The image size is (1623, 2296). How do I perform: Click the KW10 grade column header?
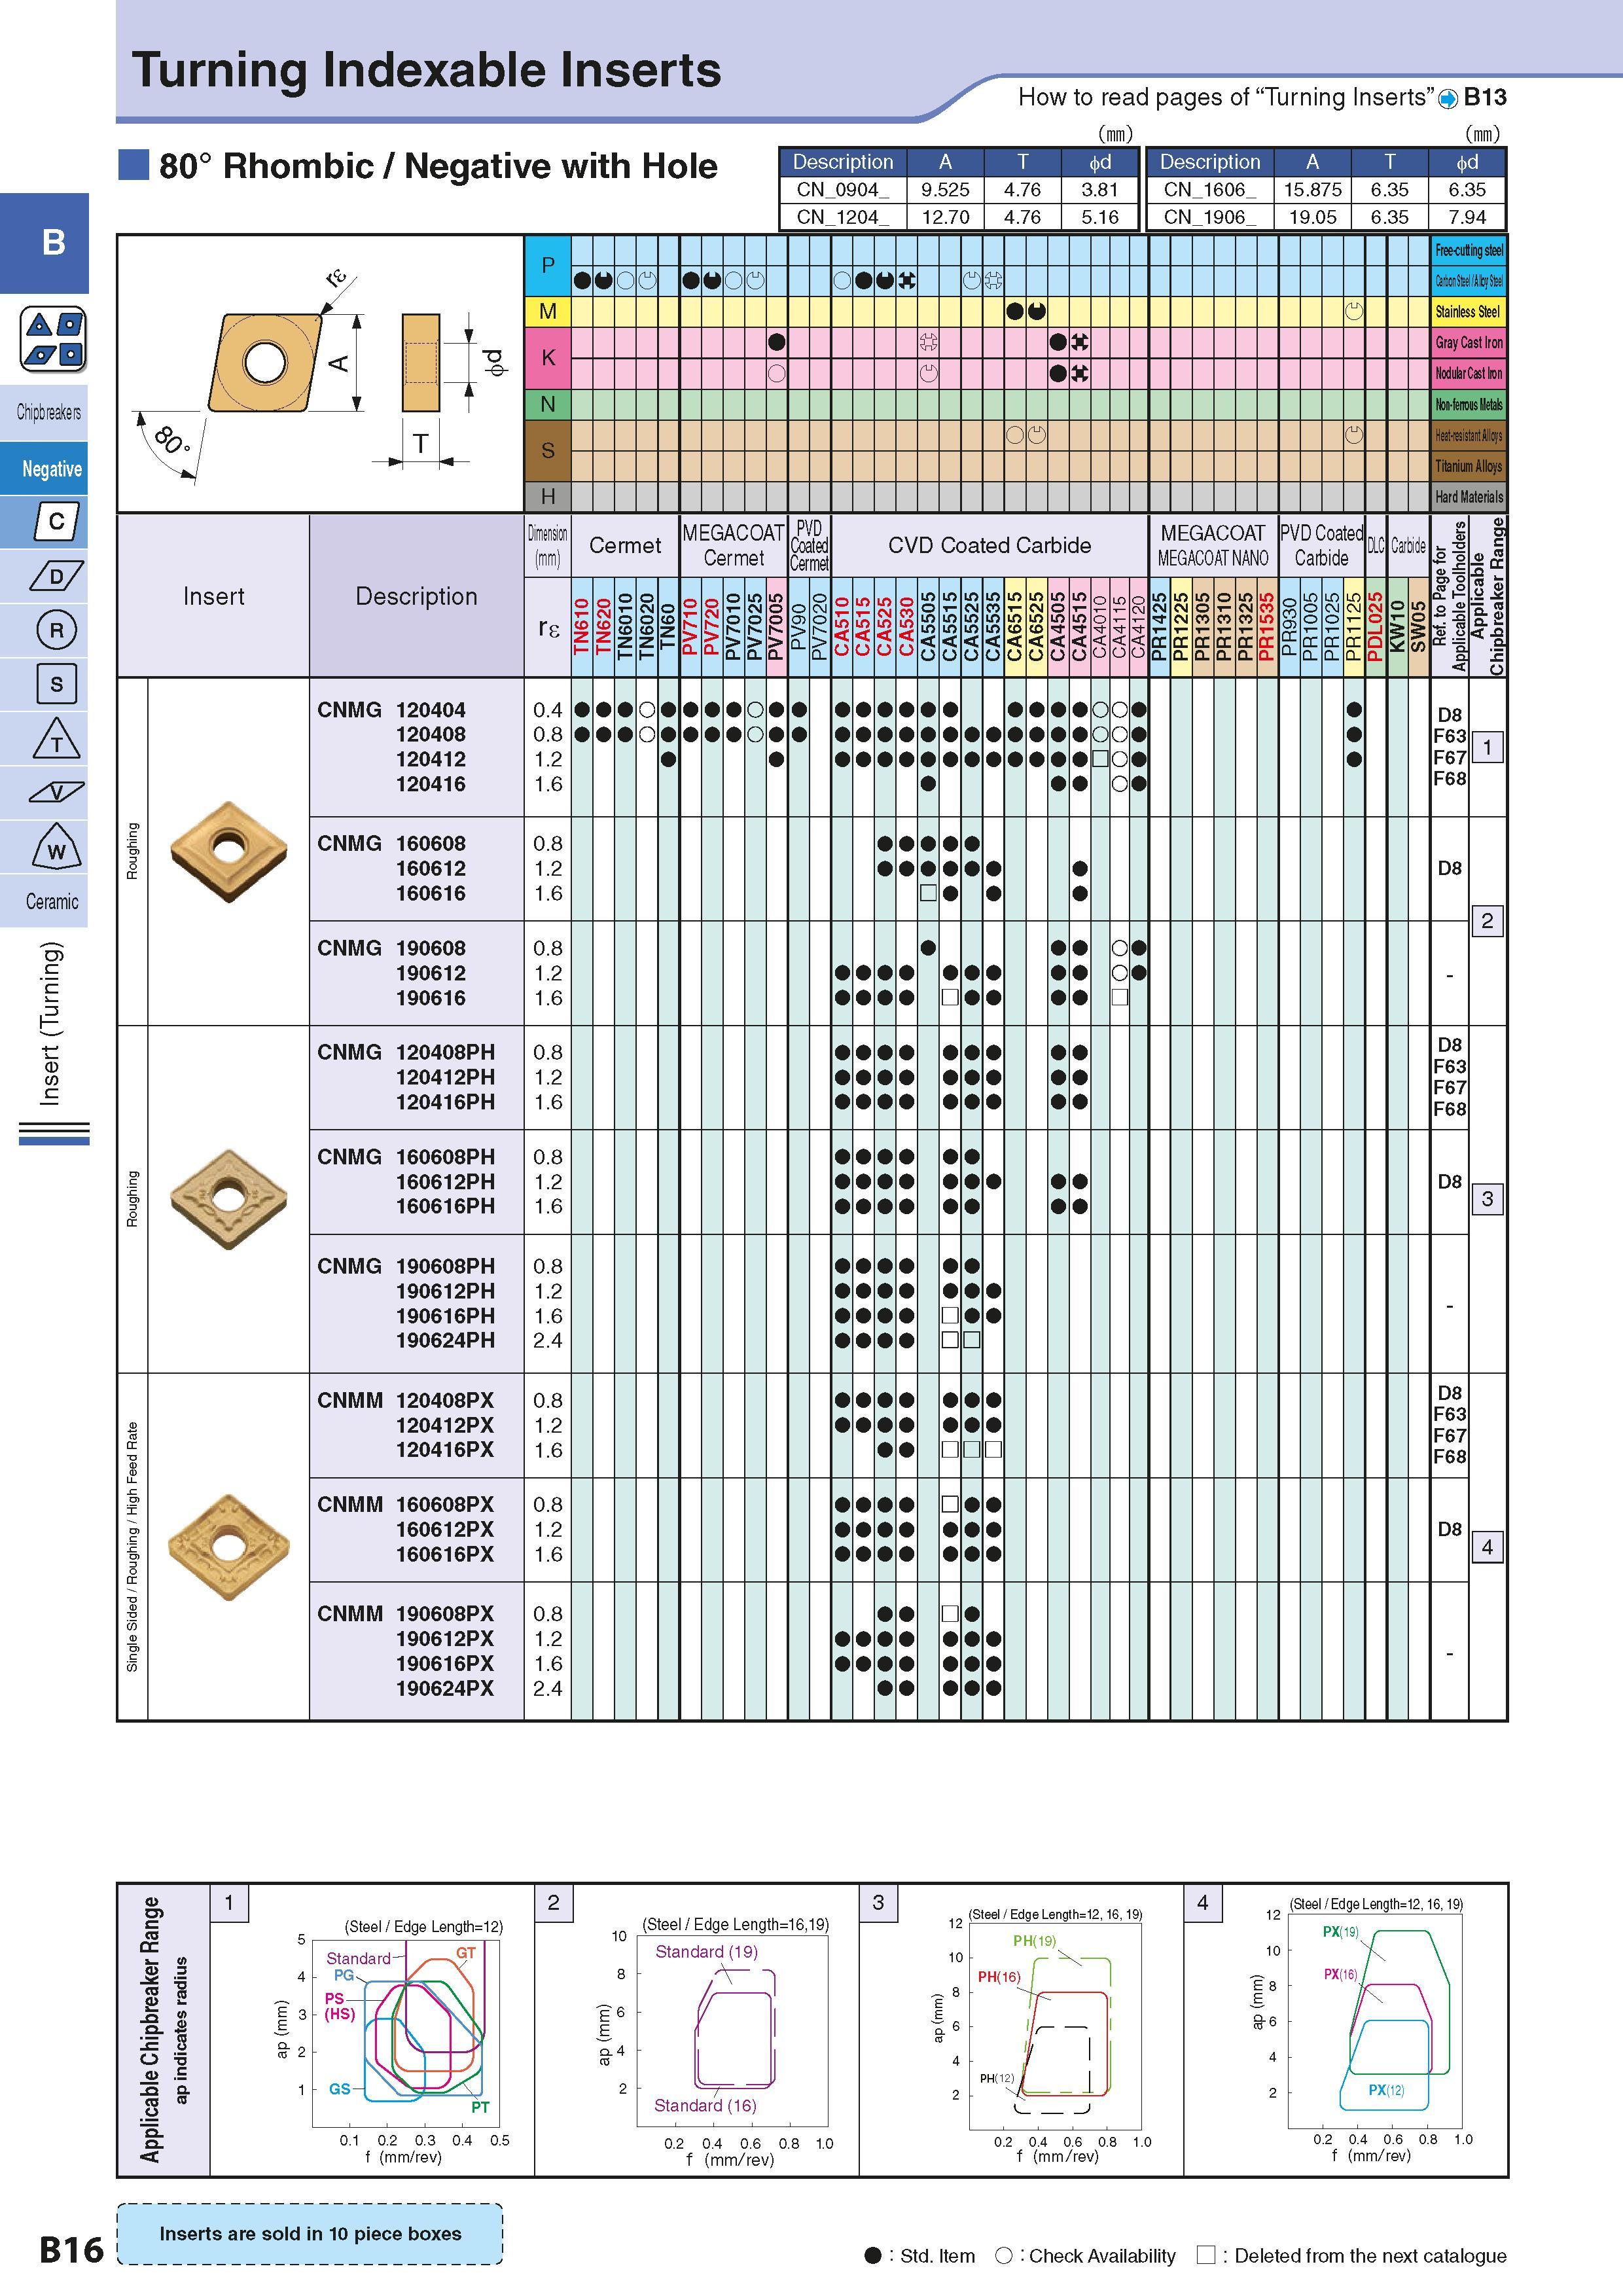point(1397,626)
